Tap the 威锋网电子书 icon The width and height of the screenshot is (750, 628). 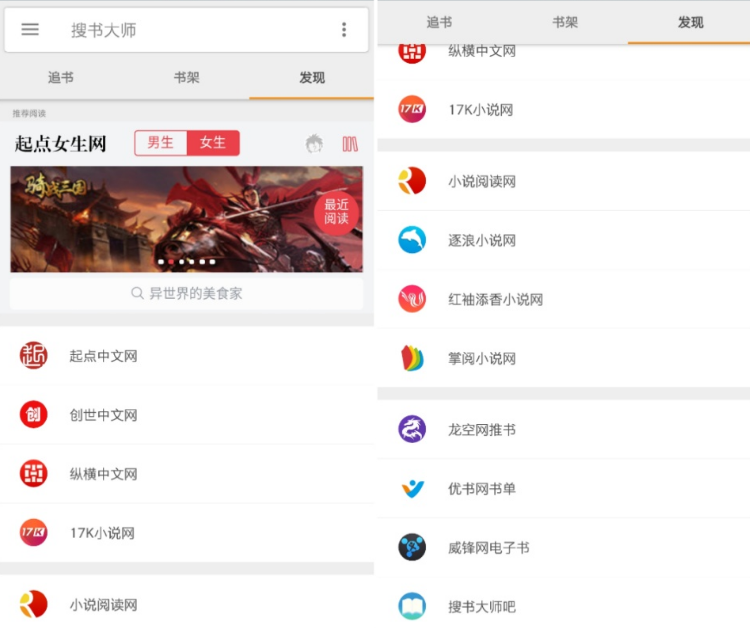tap(412, 547)
